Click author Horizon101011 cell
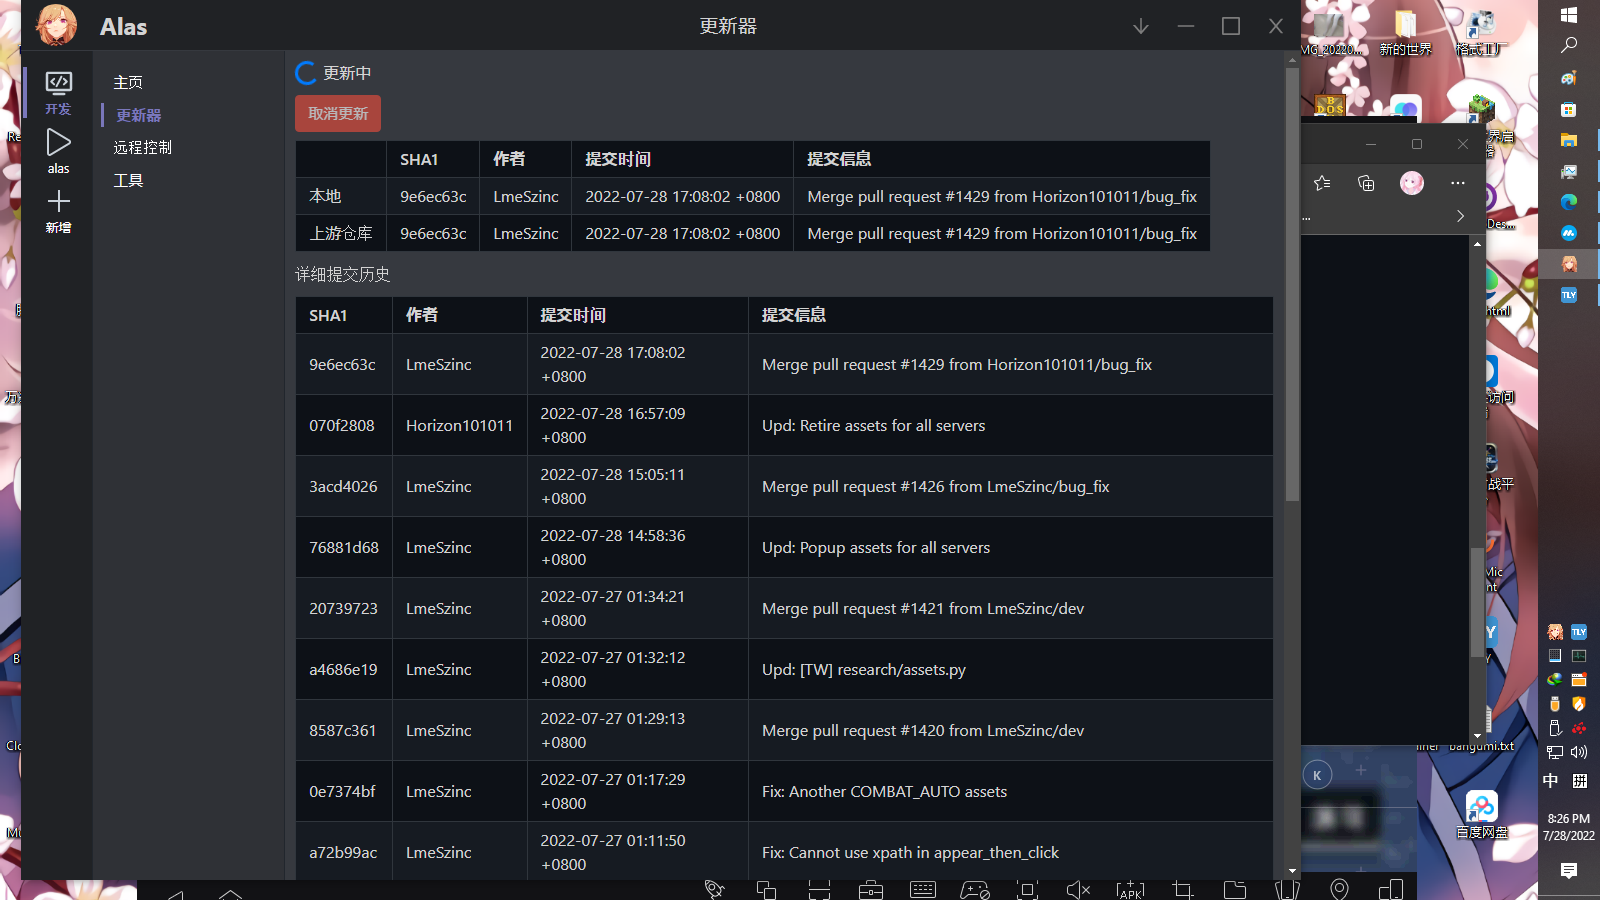Viewport: 1600px width, 900px height. pyautogui.click(x=459, y=425)
